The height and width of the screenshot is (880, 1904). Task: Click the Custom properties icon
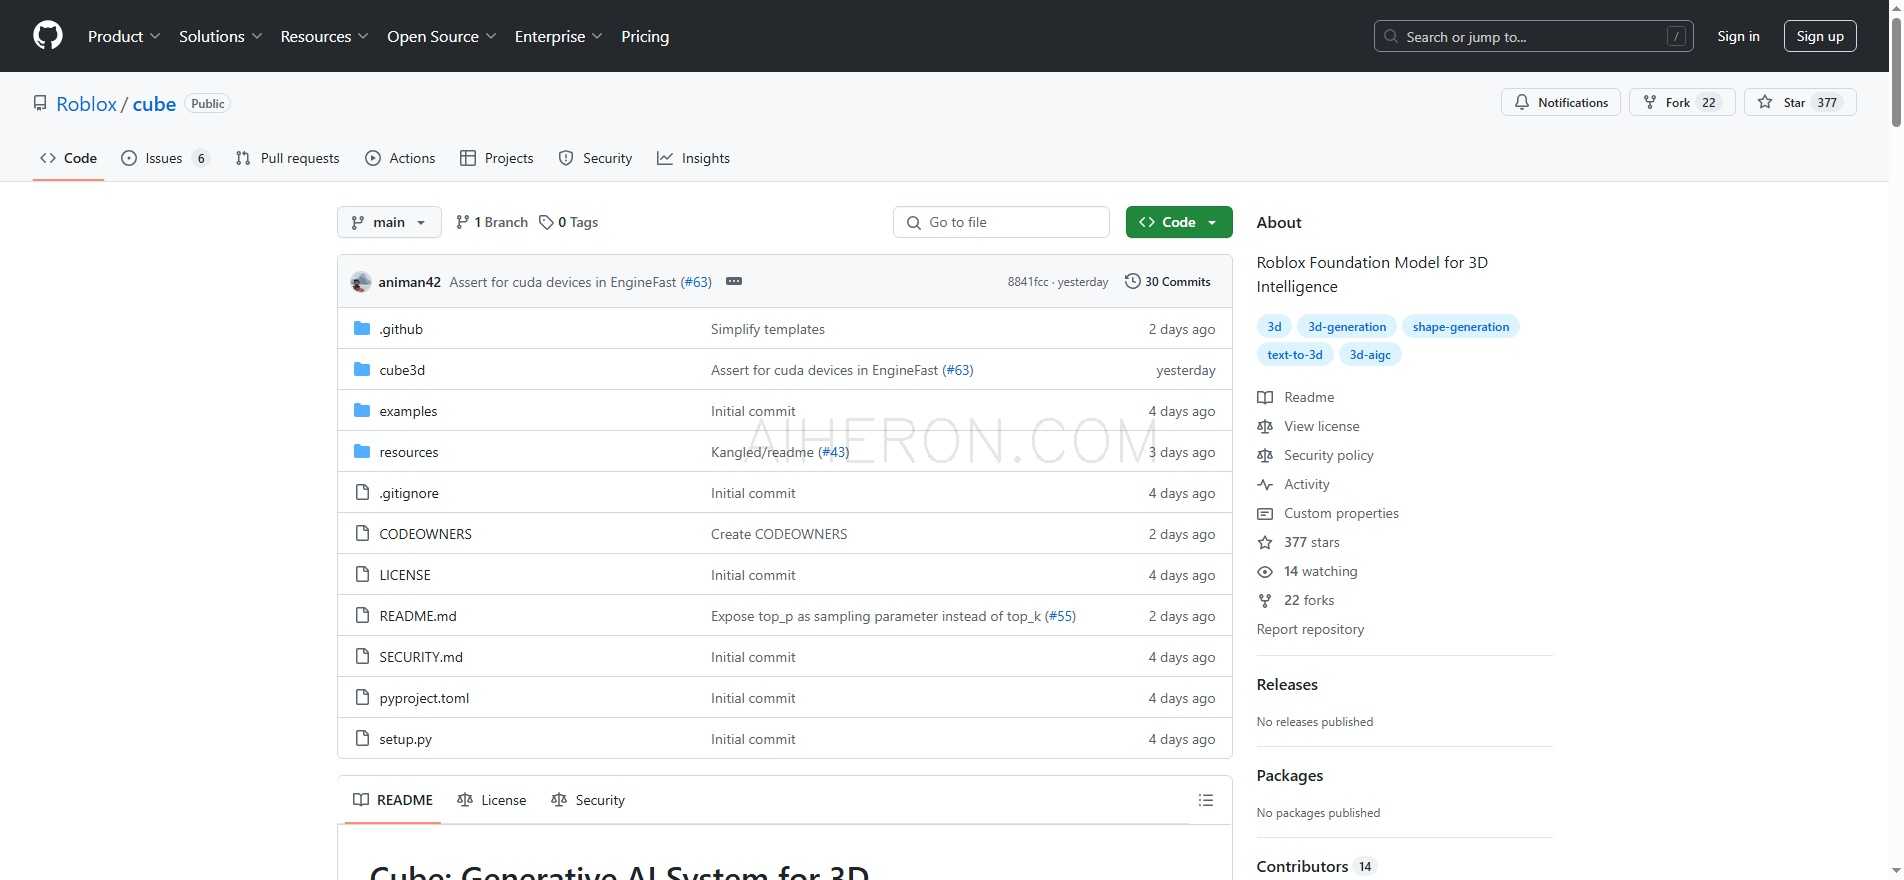coord(1265,513)
